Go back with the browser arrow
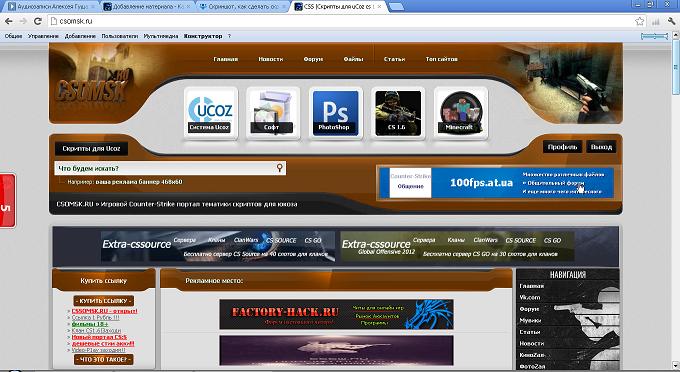 pyautogui.click(x=9, y=21)
